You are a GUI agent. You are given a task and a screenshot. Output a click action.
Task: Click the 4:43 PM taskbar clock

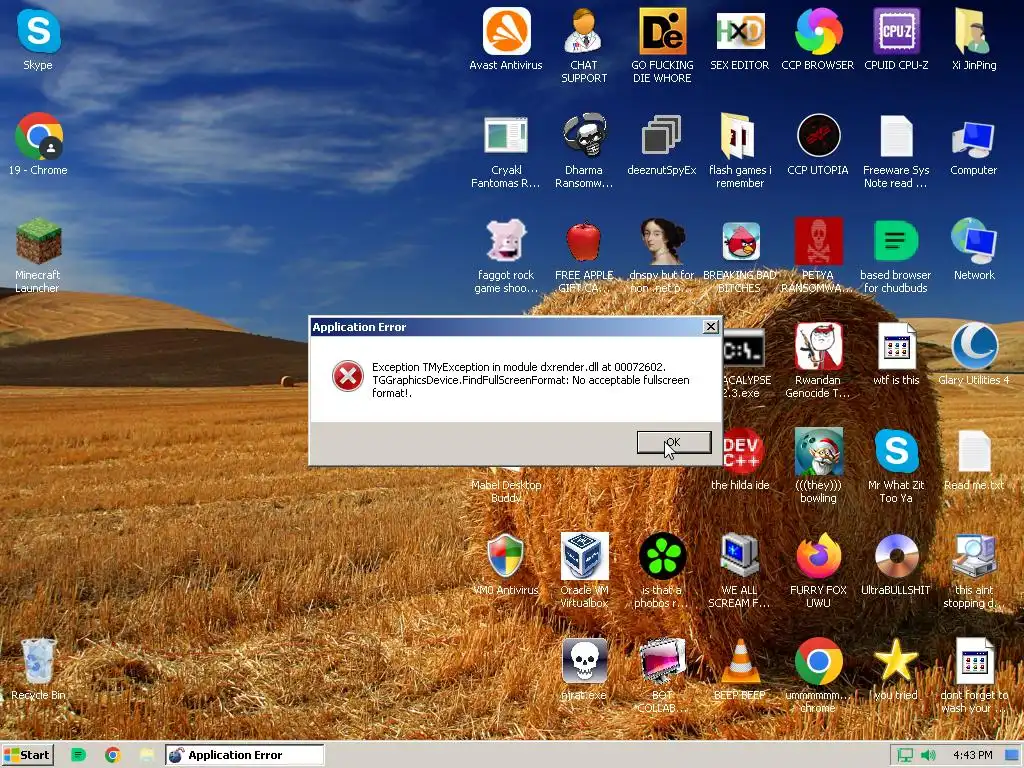click(x=972, y=756)
